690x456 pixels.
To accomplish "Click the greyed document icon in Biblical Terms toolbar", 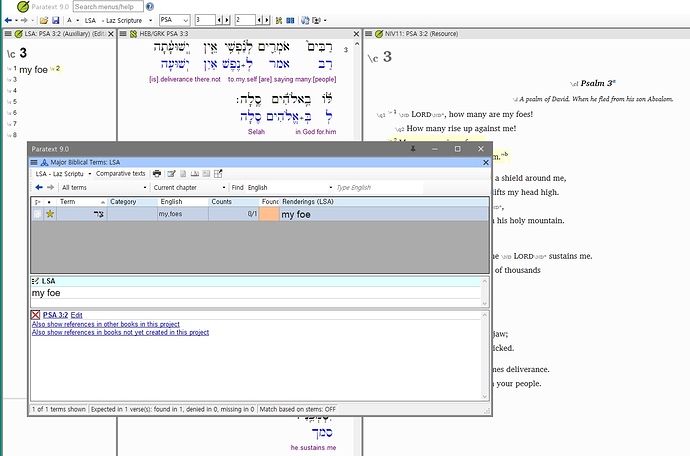I will click(183, 174).
